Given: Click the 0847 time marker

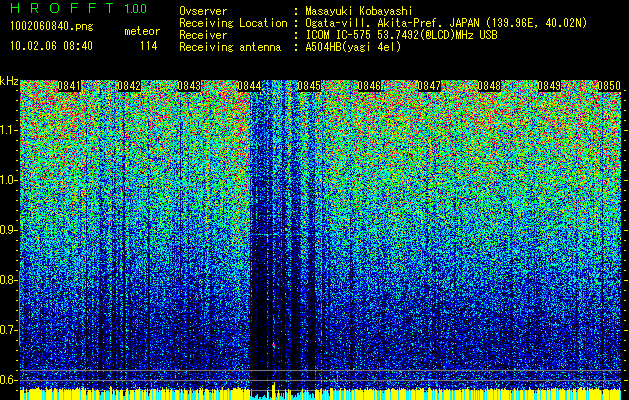Looking at the screenshot, I should [x=429, y=86].
